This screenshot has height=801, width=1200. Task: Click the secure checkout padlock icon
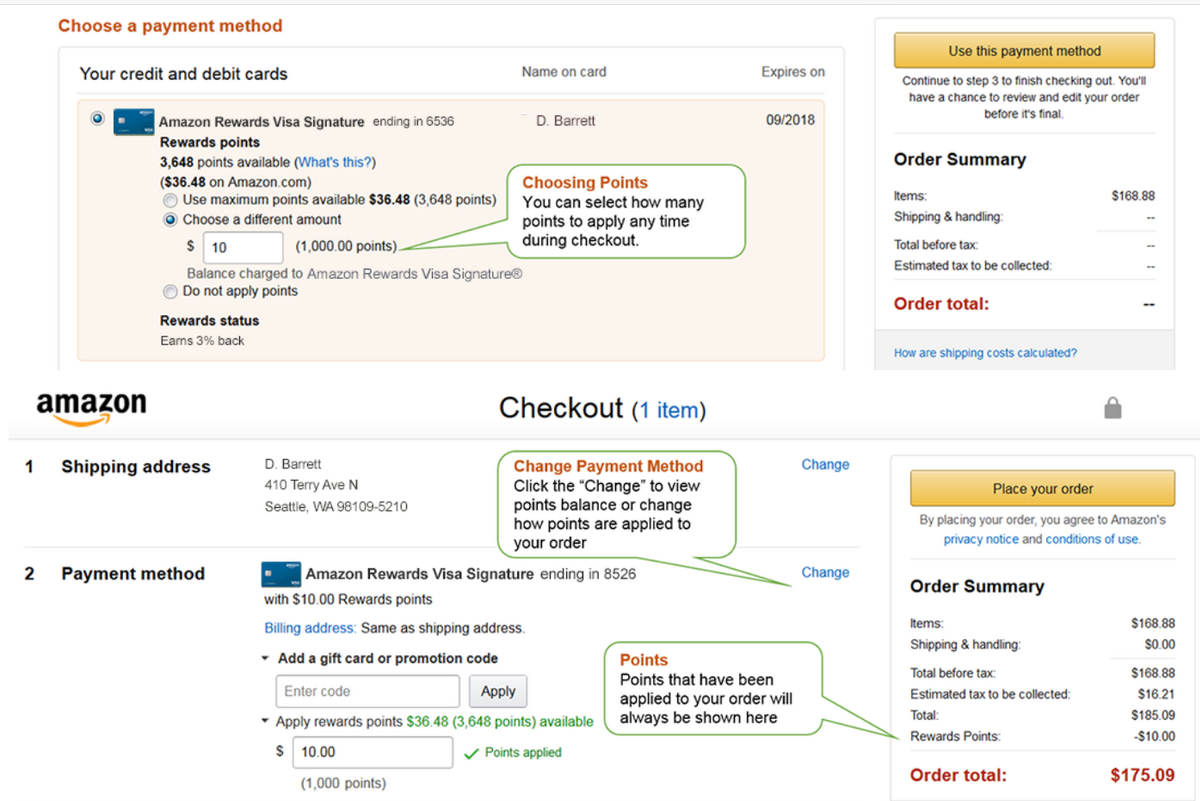click(x=1112, y=408)
